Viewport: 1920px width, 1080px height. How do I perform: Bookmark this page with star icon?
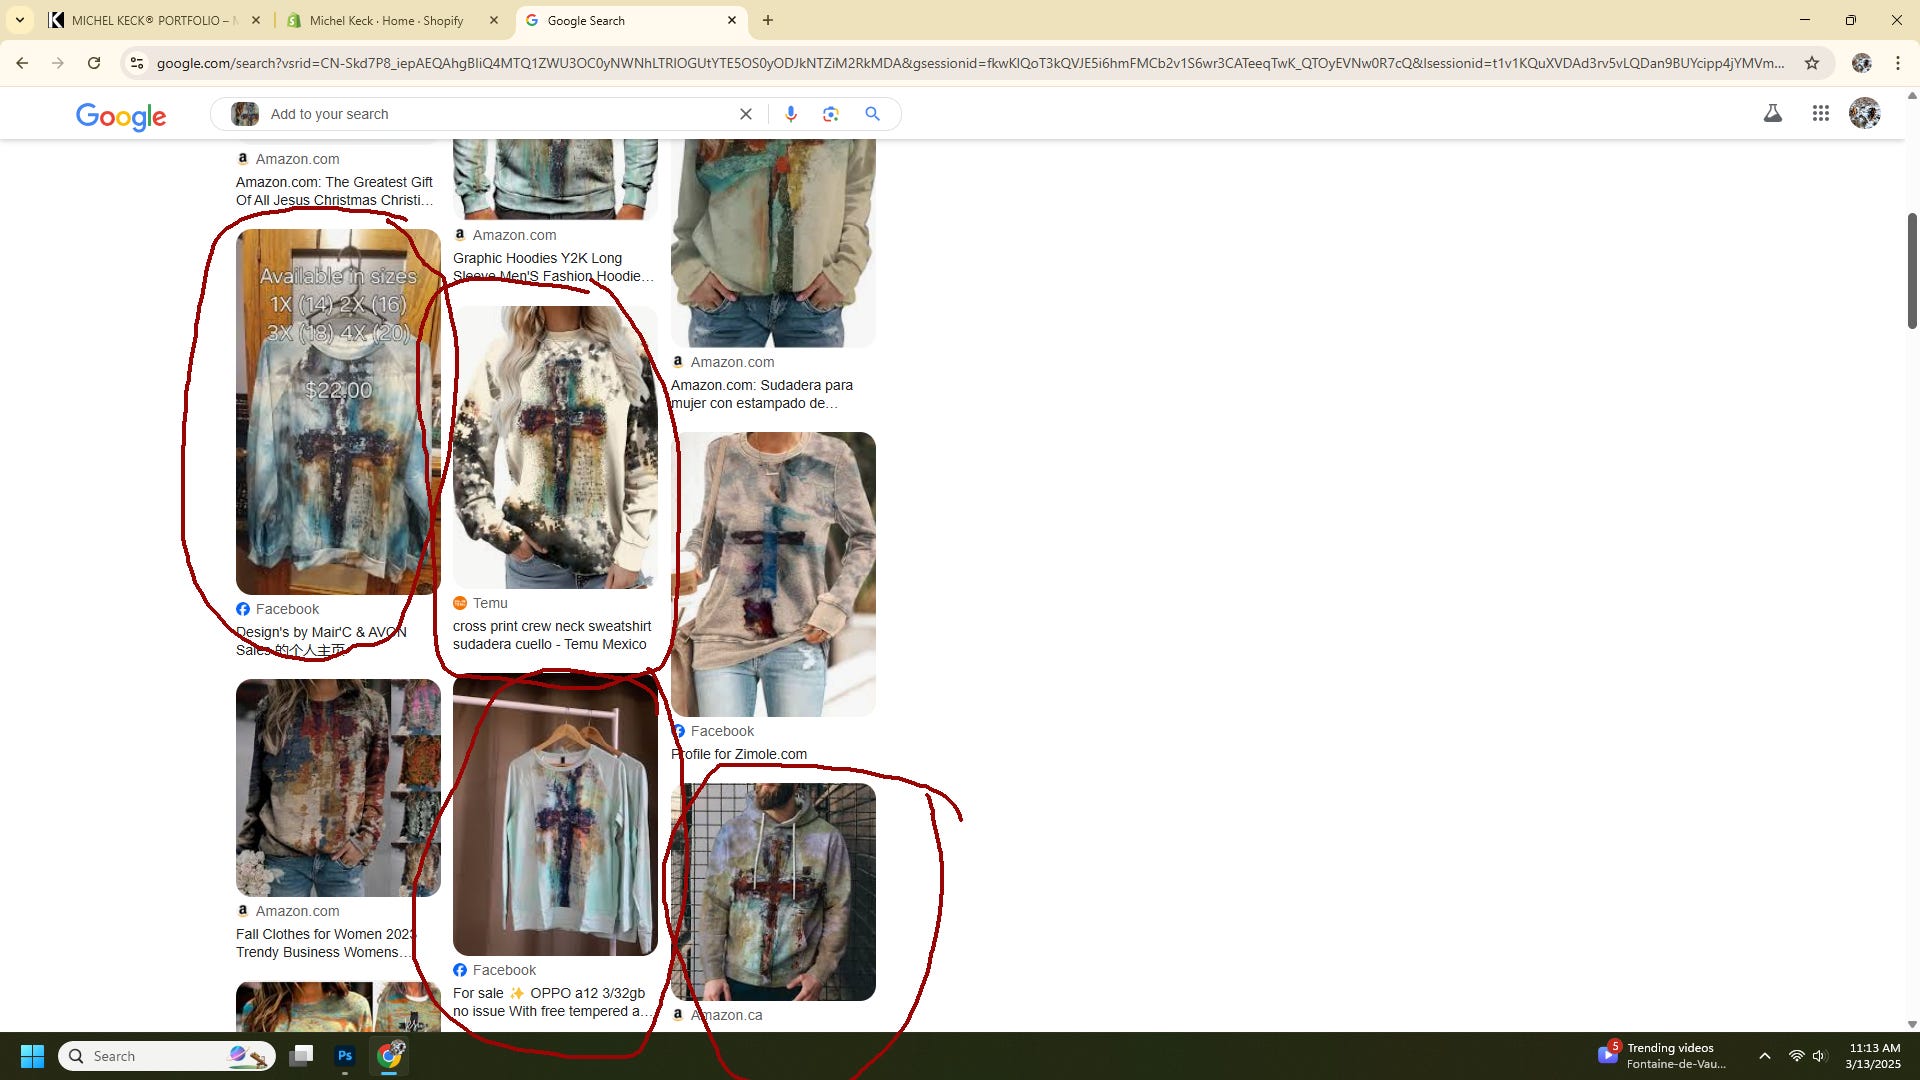point(1811,63)
